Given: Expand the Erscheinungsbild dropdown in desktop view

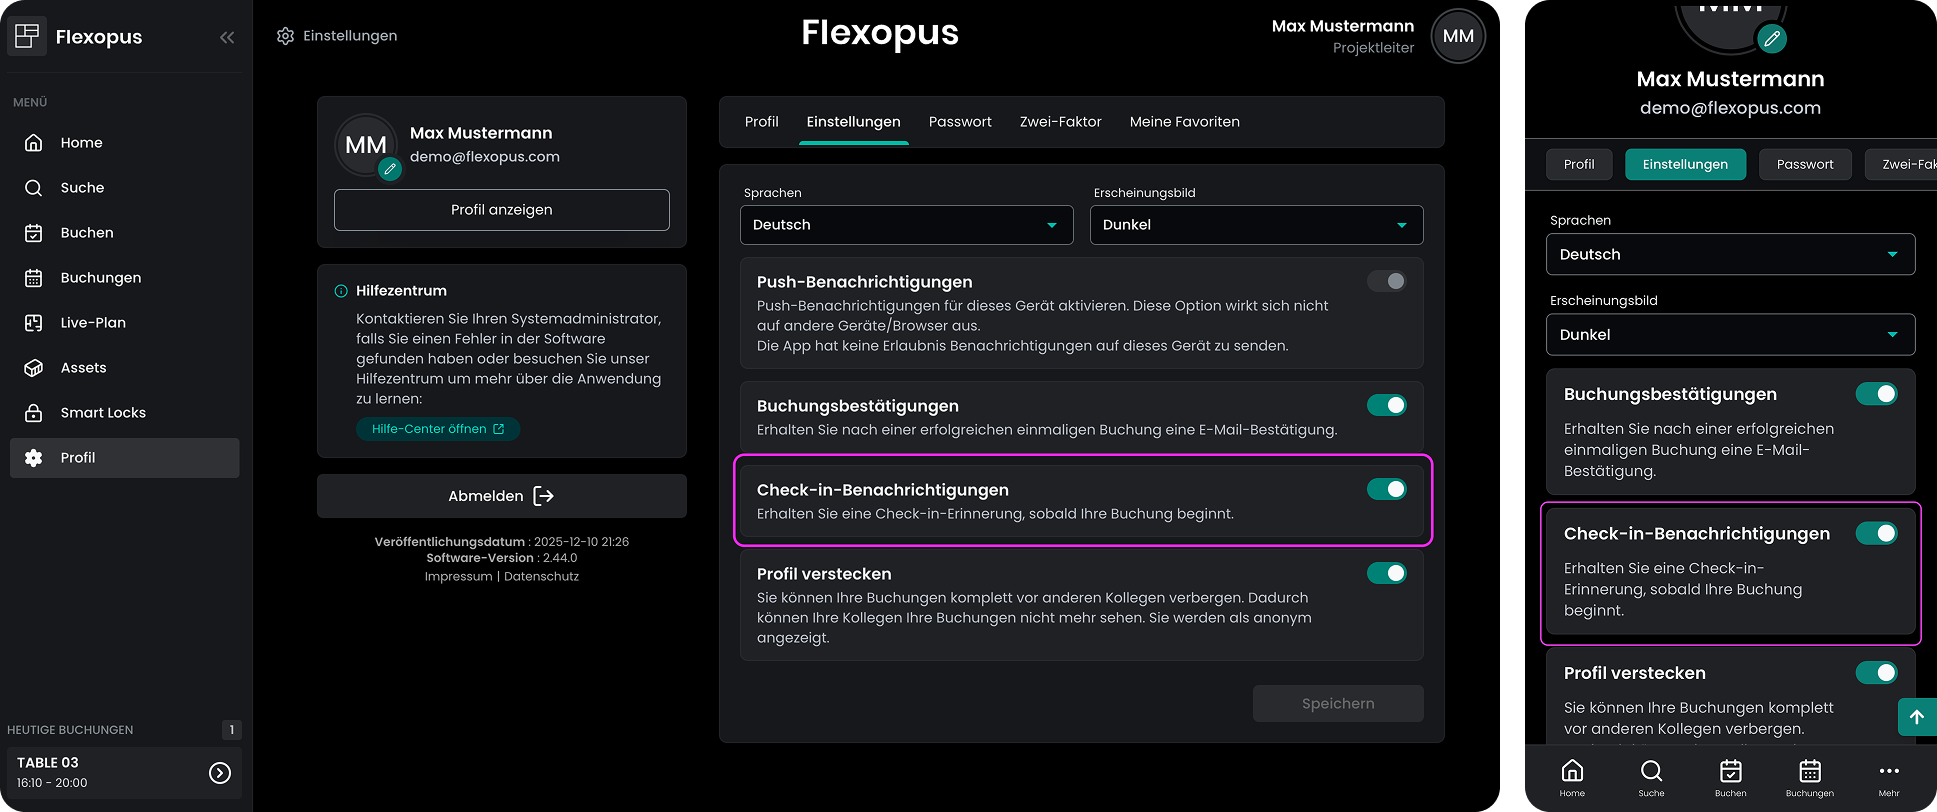Looking at the screenshot, I should [1256, 225].
